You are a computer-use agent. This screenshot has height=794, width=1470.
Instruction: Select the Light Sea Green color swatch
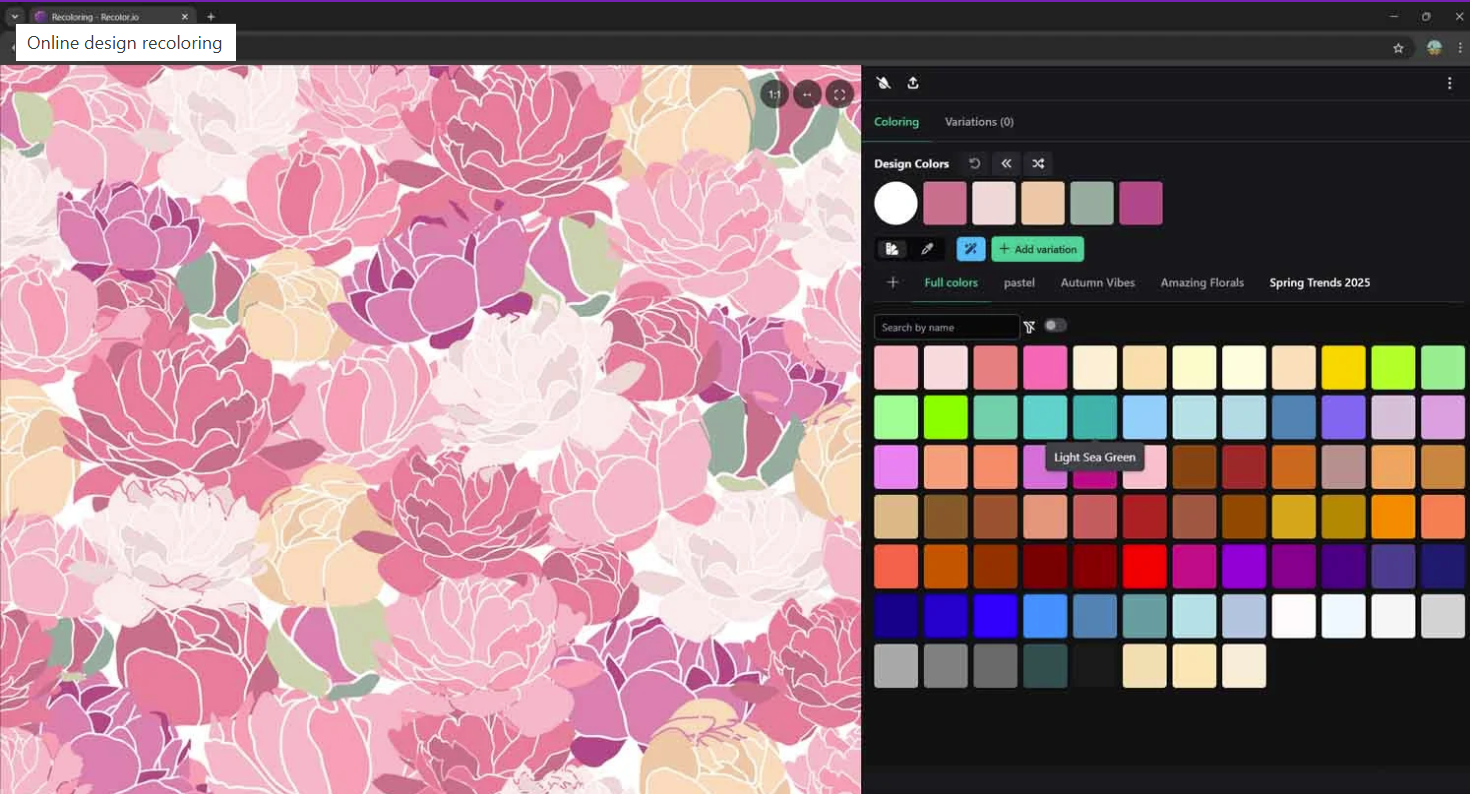pyautogui.click(x=1094, y=416)
